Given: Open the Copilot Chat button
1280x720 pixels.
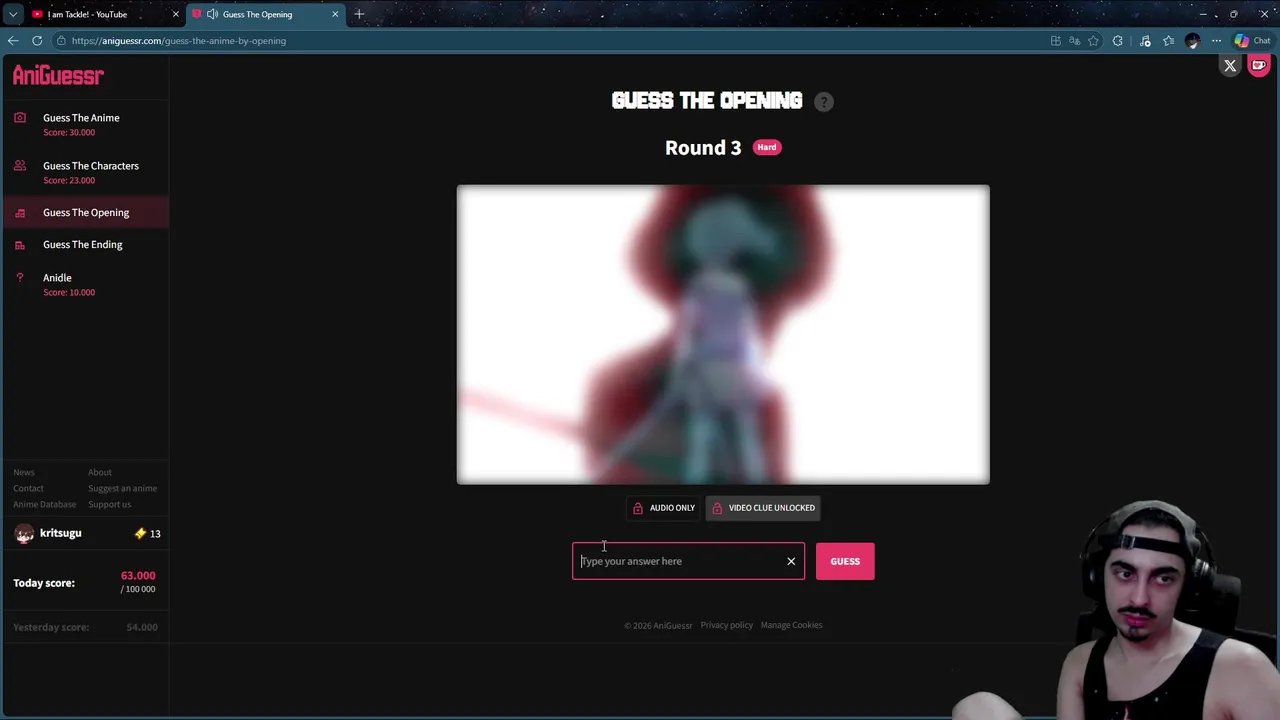Looking at the screenshot, I should pos(1251,41).
